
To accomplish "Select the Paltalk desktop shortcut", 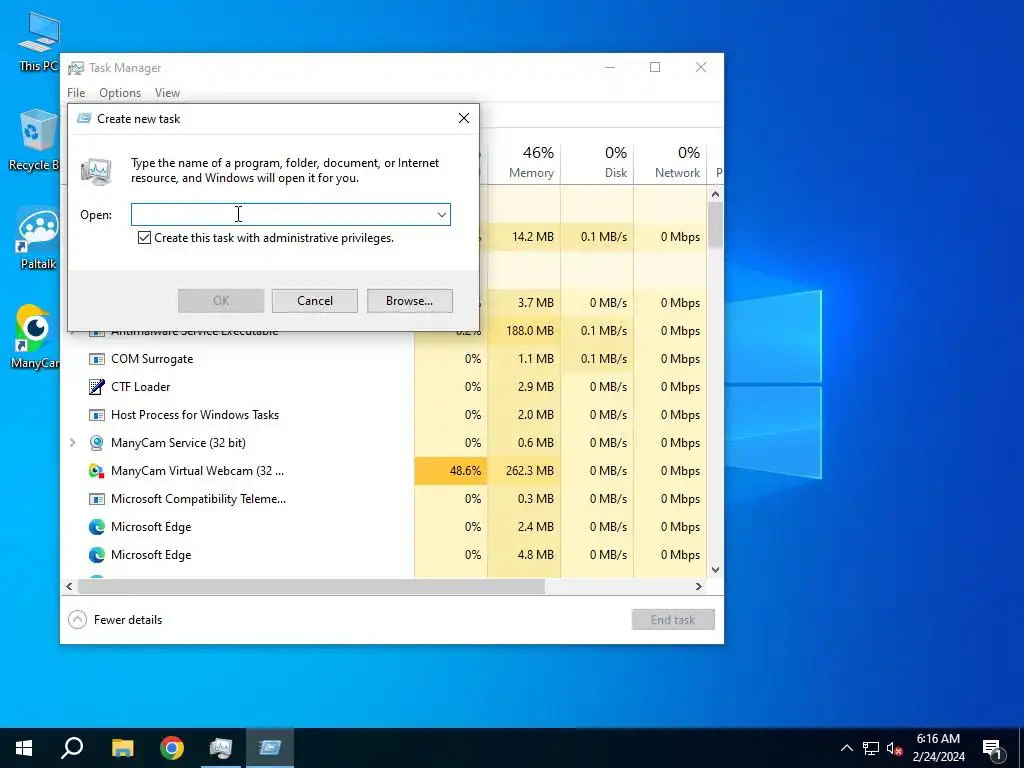I will 37,239.
